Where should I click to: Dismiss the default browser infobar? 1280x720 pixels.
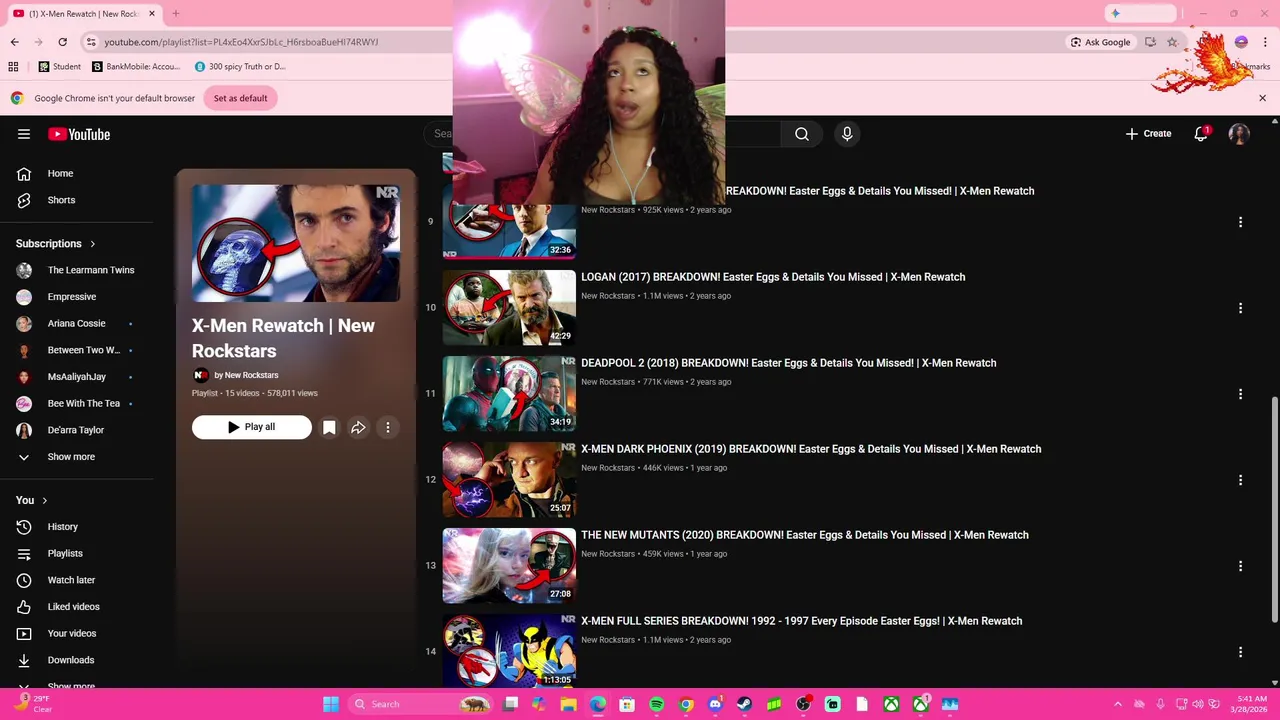pos(1262,98)
